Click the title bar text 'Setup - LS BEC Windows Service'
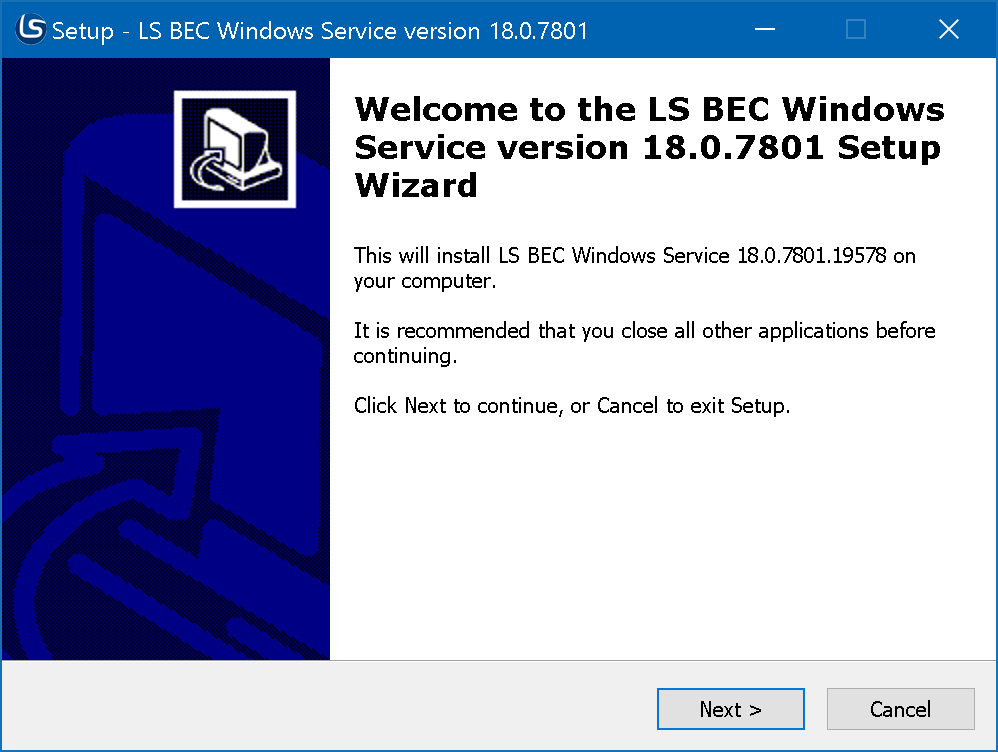The width and height of the screenshot is (998, 752). point(320,31)
